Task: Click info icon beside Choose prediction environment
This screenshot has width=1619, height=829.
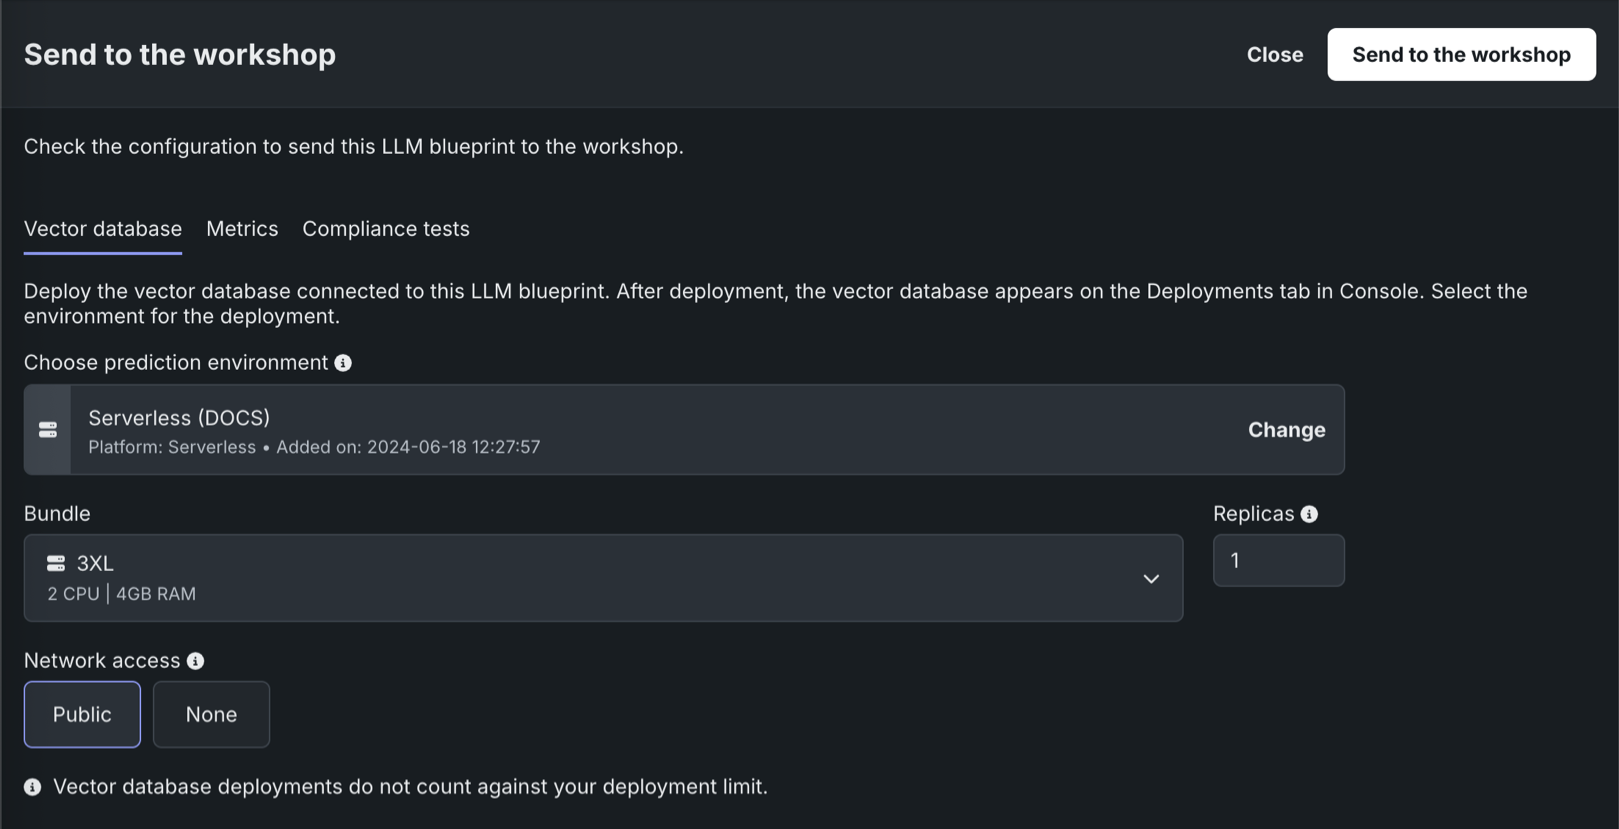Action: [x=343, y=363]
